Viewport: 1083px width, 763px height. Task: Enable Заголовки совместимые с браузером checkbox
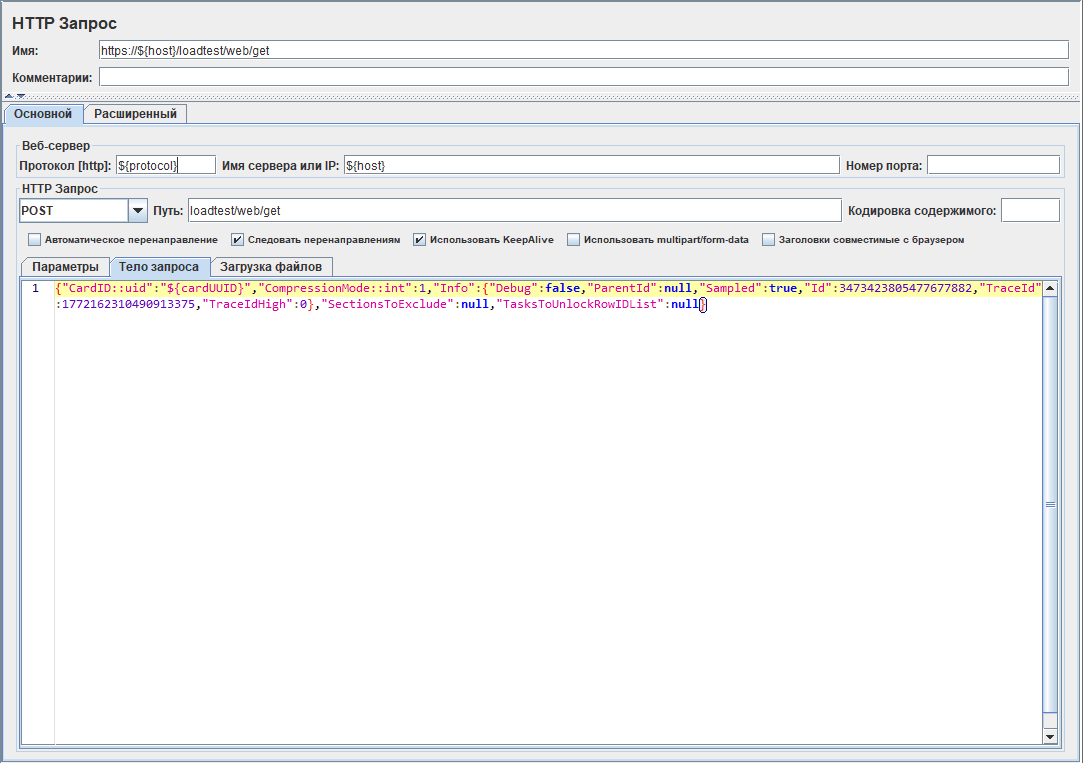click(x=768, y=240)
